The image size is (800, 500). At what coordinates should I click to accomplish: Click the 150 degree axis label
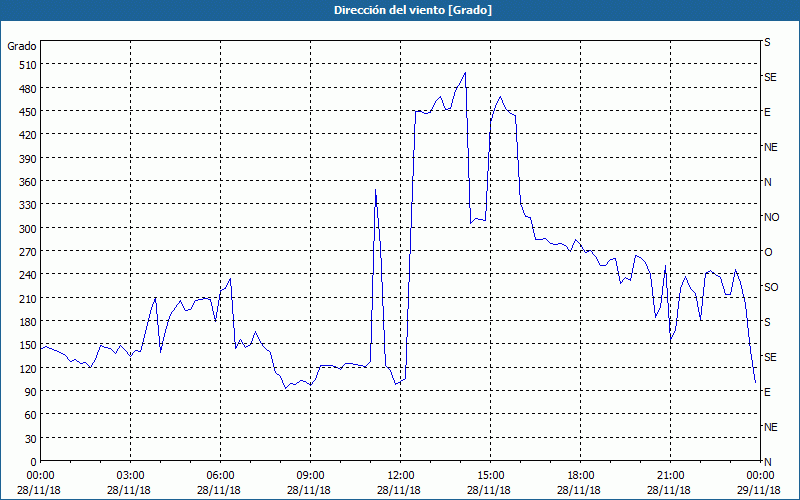[x=28, y=345]
